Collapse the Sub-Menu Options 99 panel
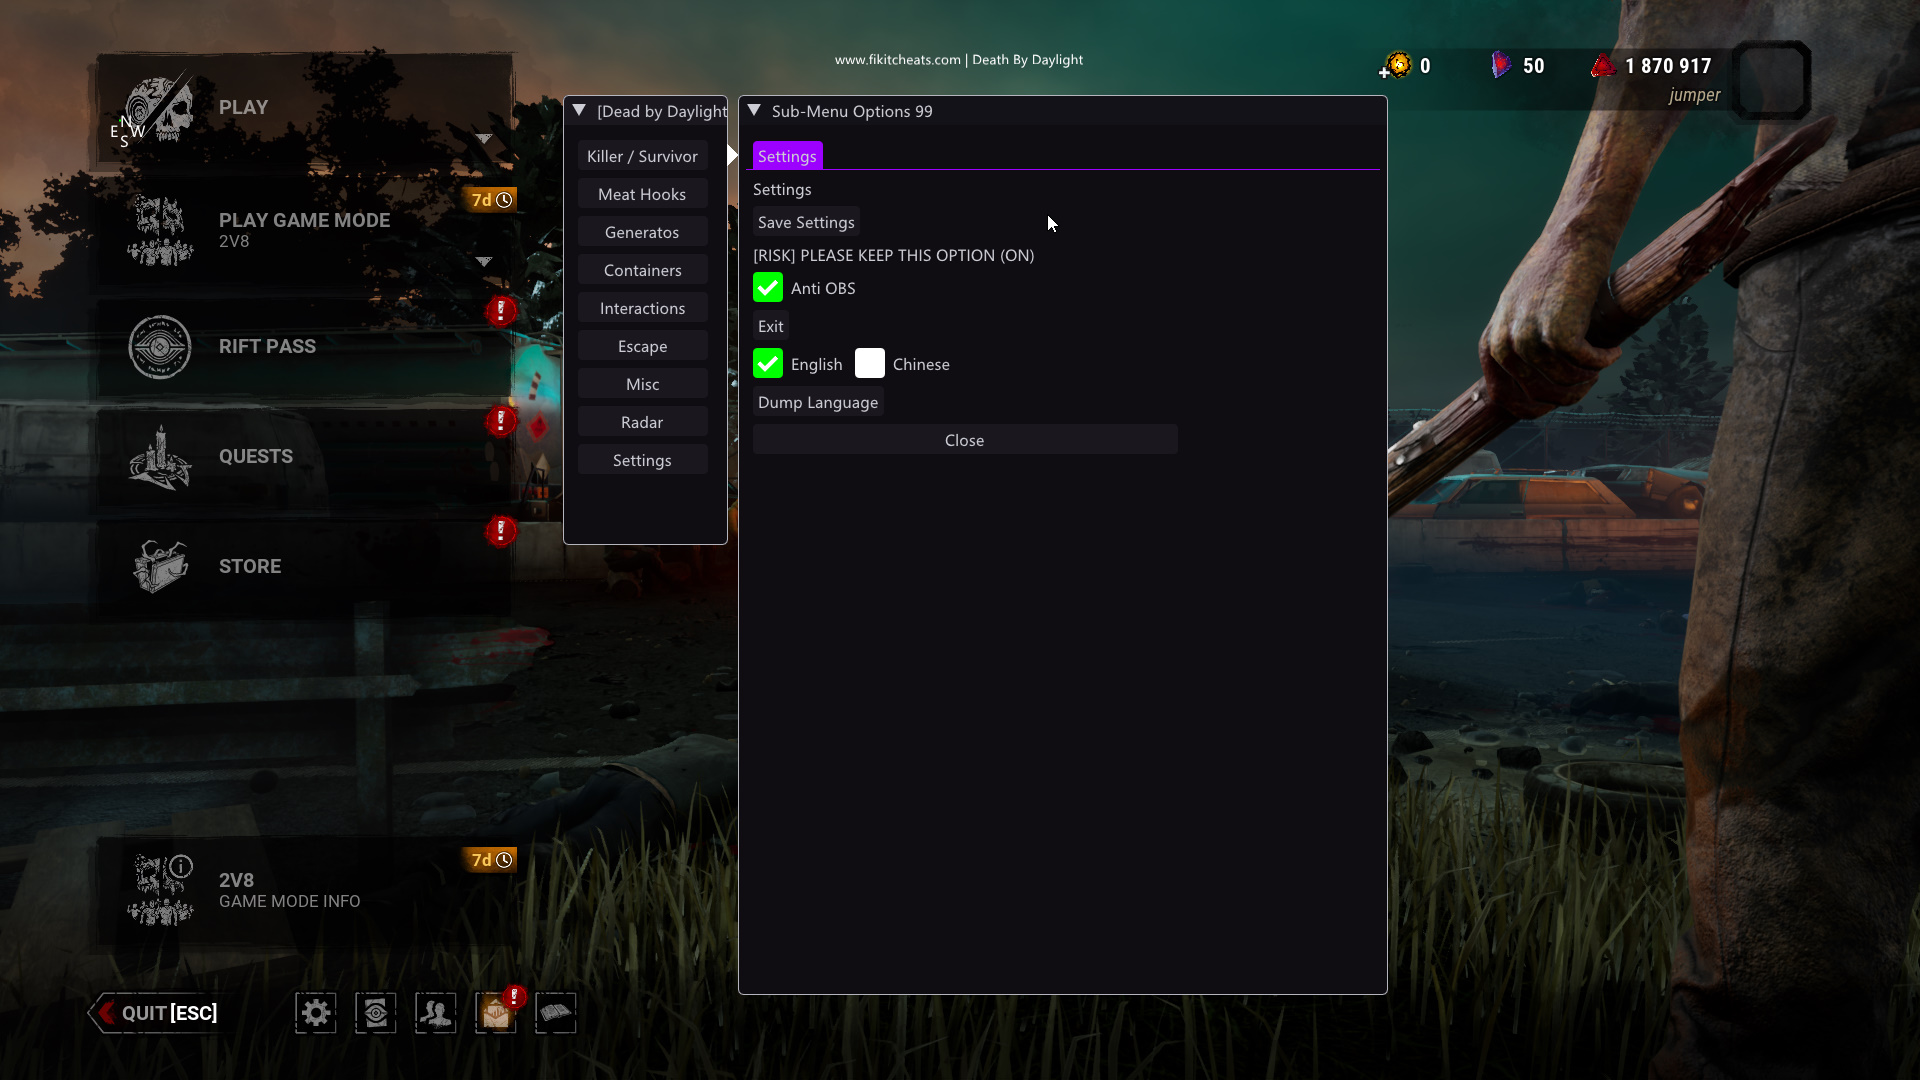The height and width of the screenshot is (1080, 1920). (x=754, y=111)
